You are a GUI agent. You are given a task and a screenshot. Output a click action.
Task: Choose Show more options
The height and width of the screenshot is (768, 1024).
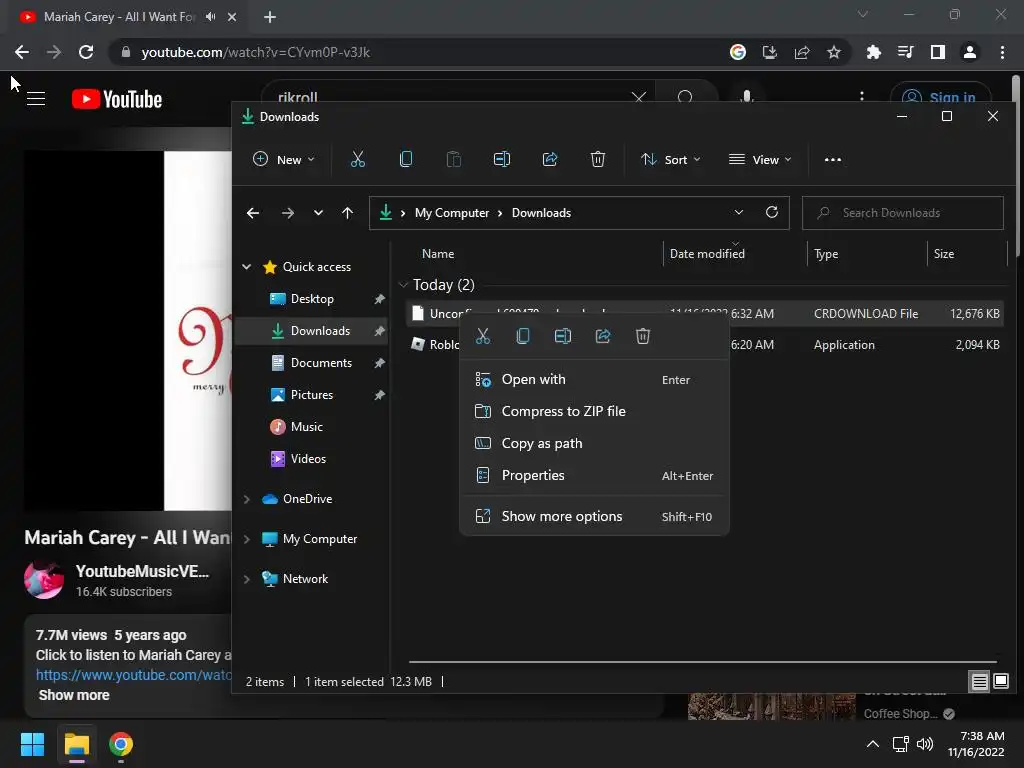(x=594, y=517)
